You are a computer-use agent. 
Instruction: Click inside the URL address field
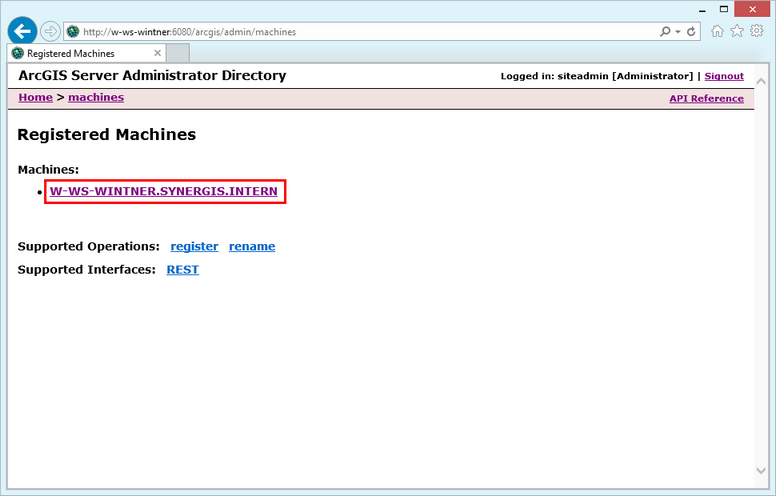point(360,32)
